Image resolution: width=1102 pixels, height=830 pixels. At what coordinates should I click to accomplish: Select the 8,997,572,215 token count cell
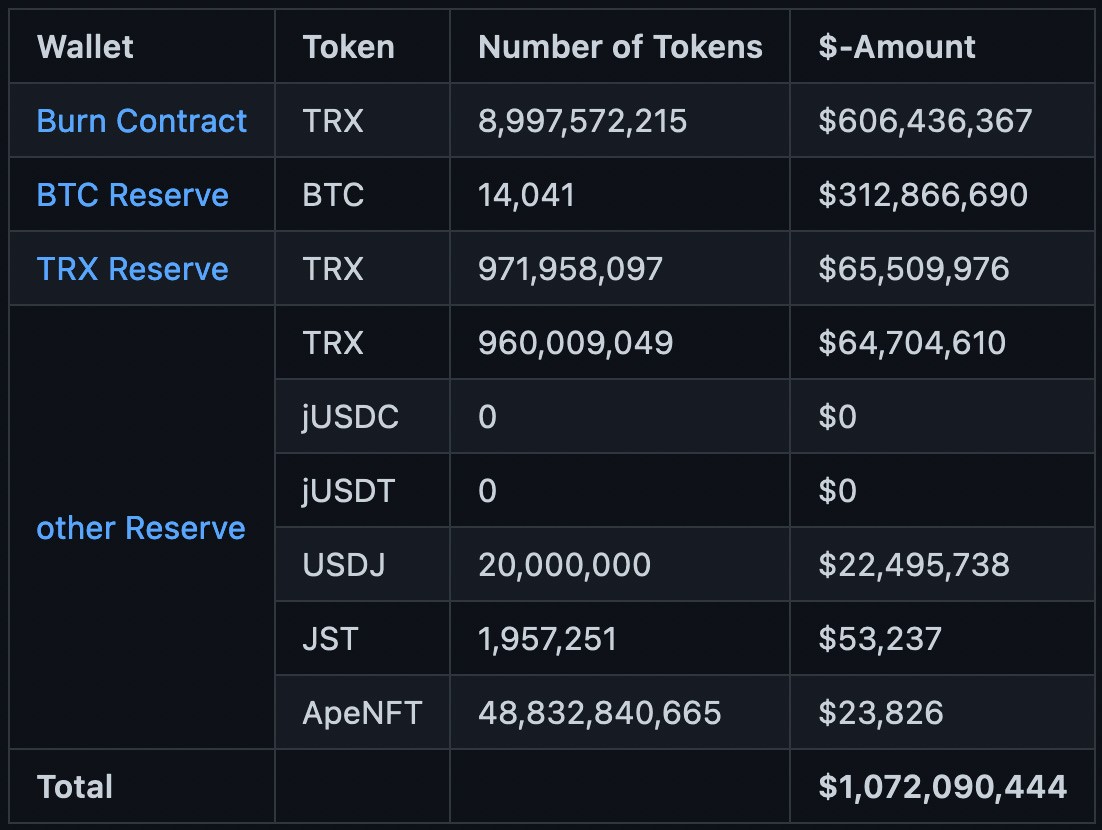pos(582,121)
